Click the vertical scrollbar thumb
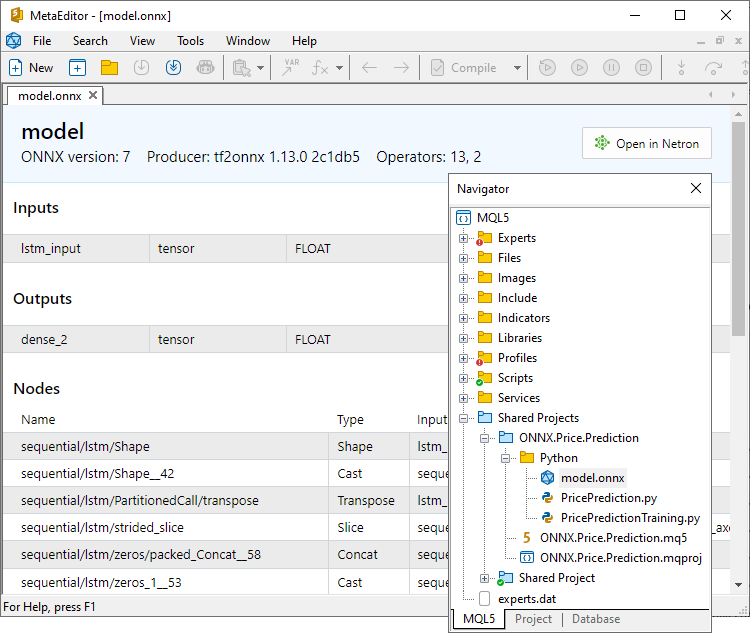 739,229
